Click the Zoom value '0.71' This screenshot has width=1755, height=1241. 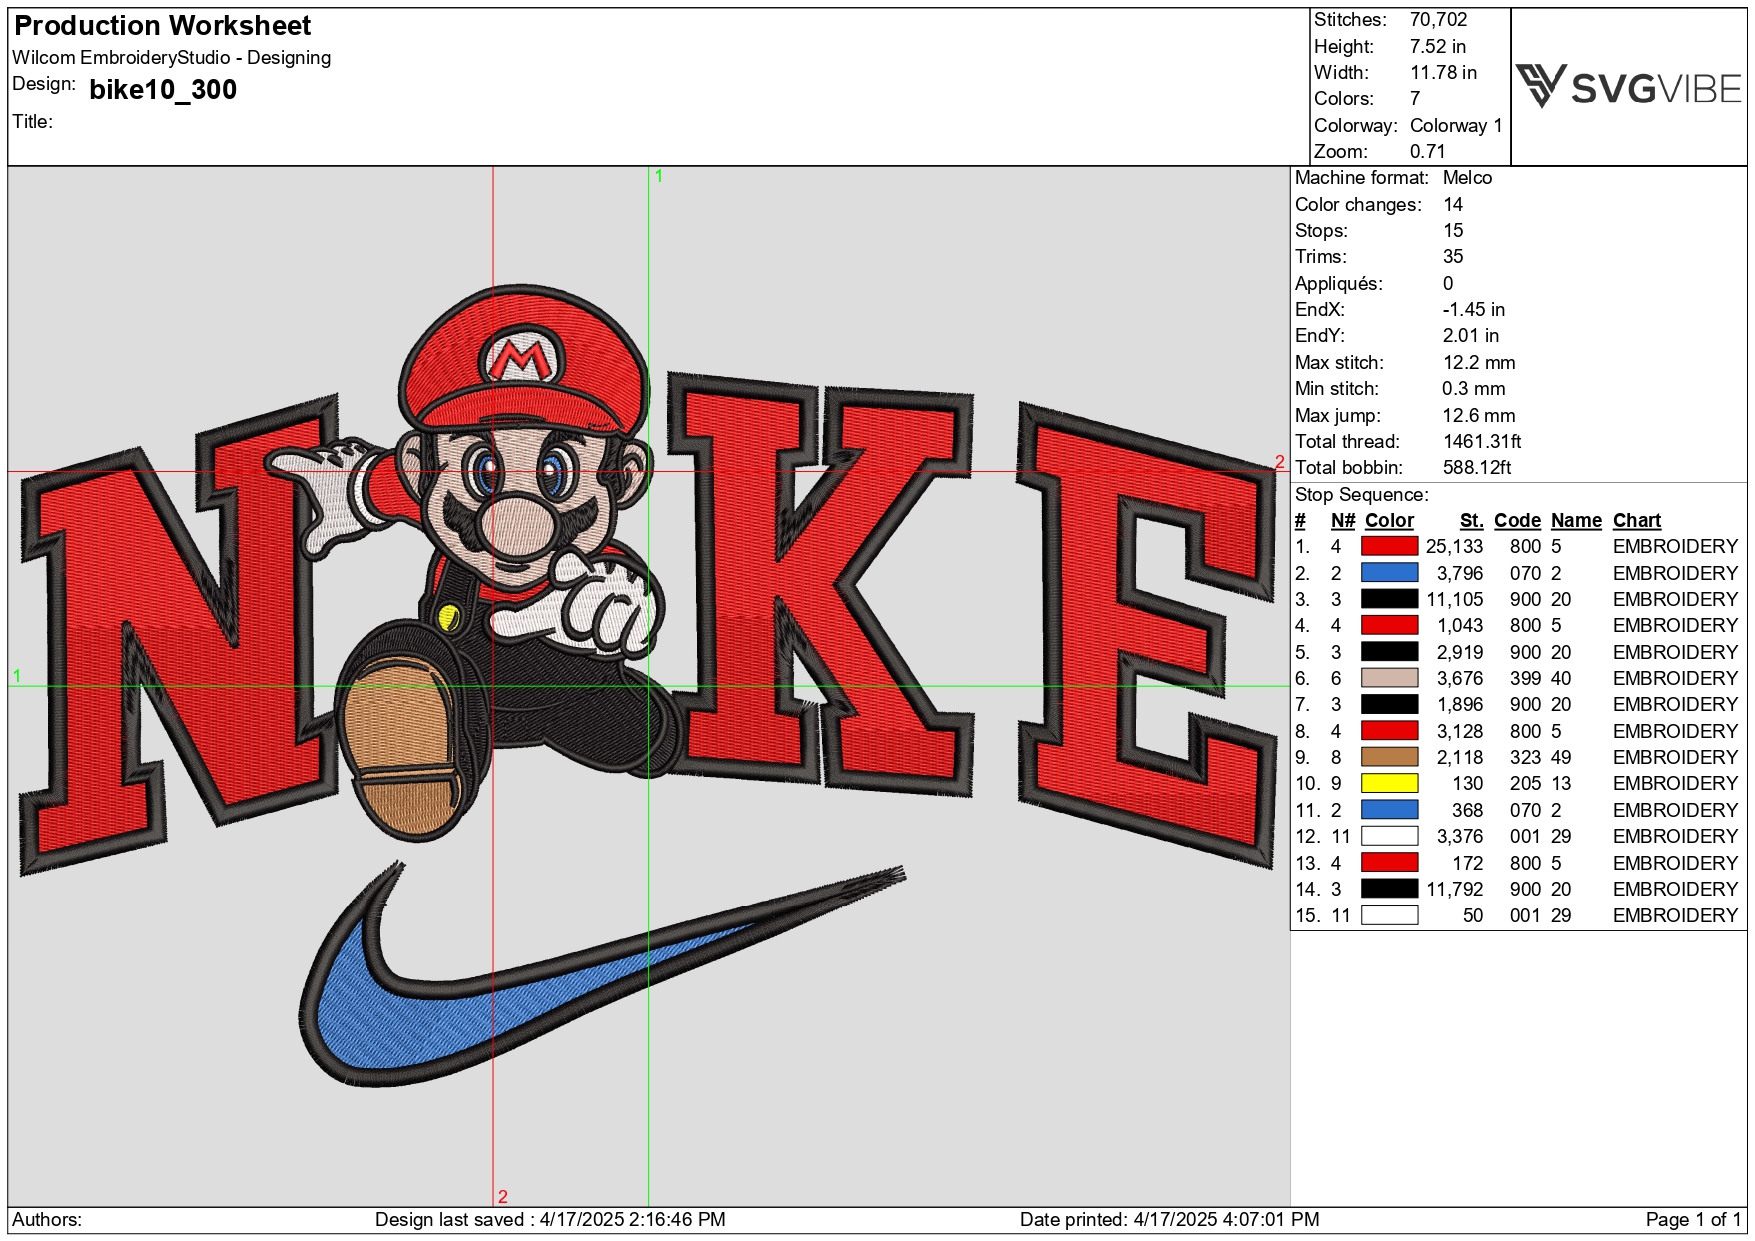(1427, 151)
